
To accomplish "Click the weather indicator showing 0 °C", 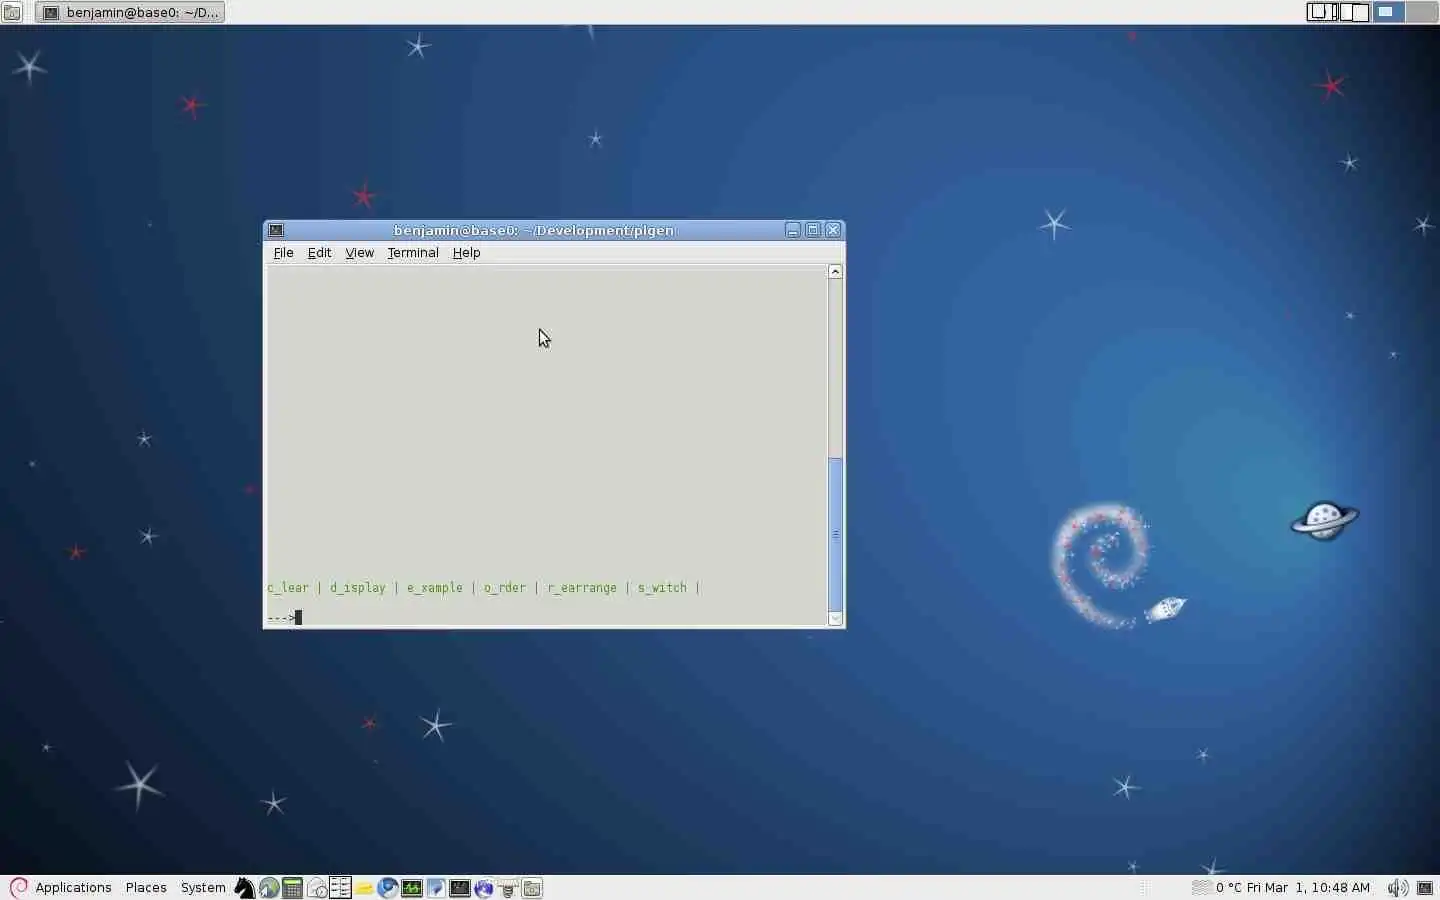I will 1217,888.
